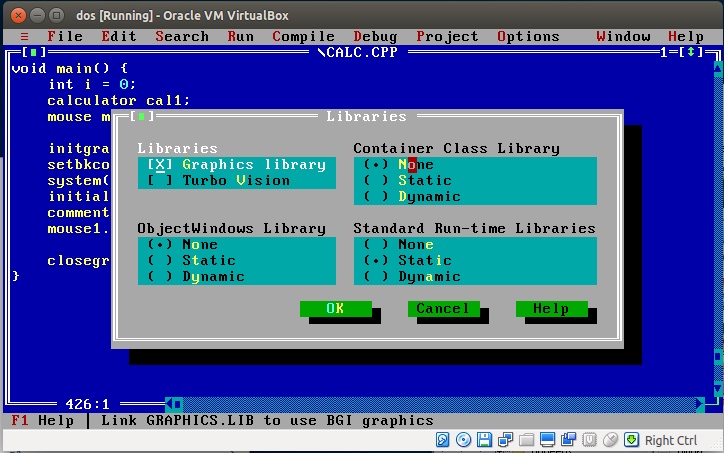
Task: Select None under ObjectWindows Library
Action: (x=182, y=244)
